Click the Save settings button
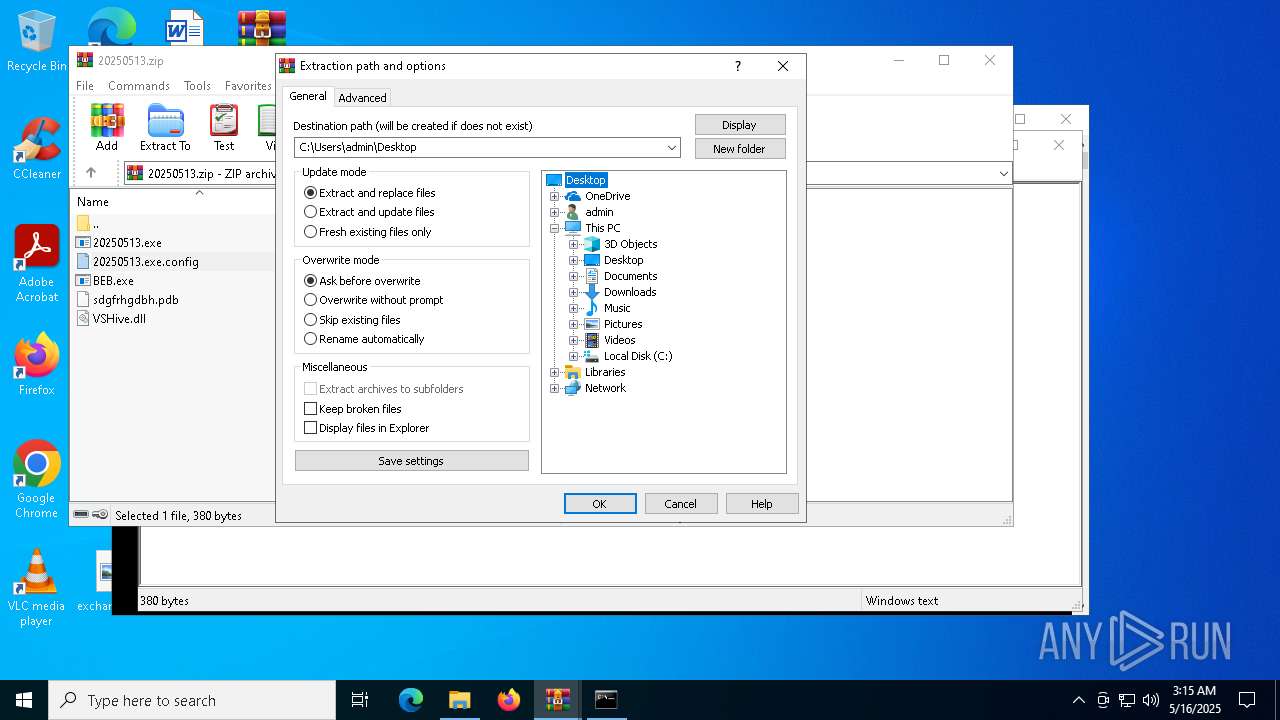Viewport: 1280px width, 720px height. click(x=411, y=461)
